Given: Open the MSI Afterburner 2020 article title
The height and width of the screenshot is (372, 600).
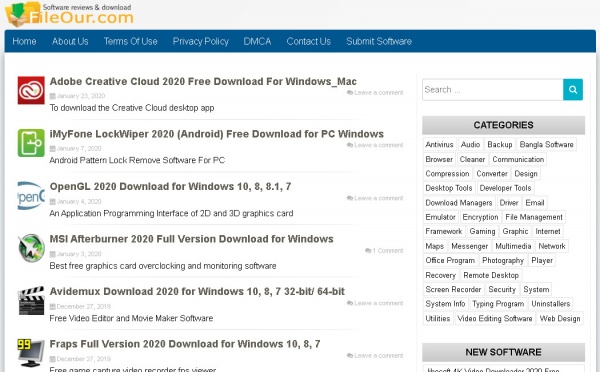Looking at the screenshot, I should (x=191, y=239).
